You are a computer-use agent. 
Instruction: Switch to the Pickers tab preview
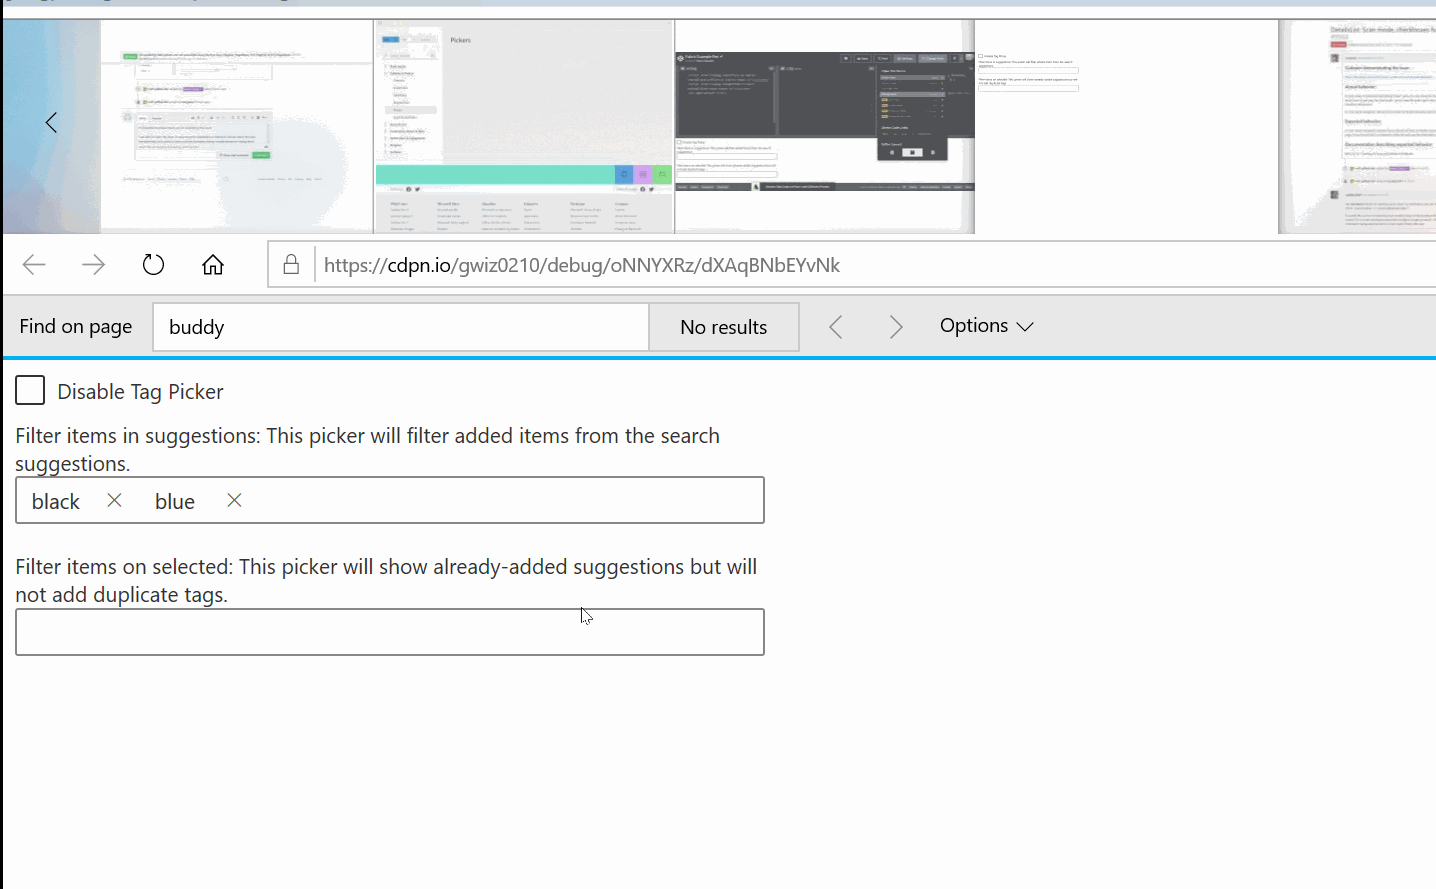click(523, 124)
